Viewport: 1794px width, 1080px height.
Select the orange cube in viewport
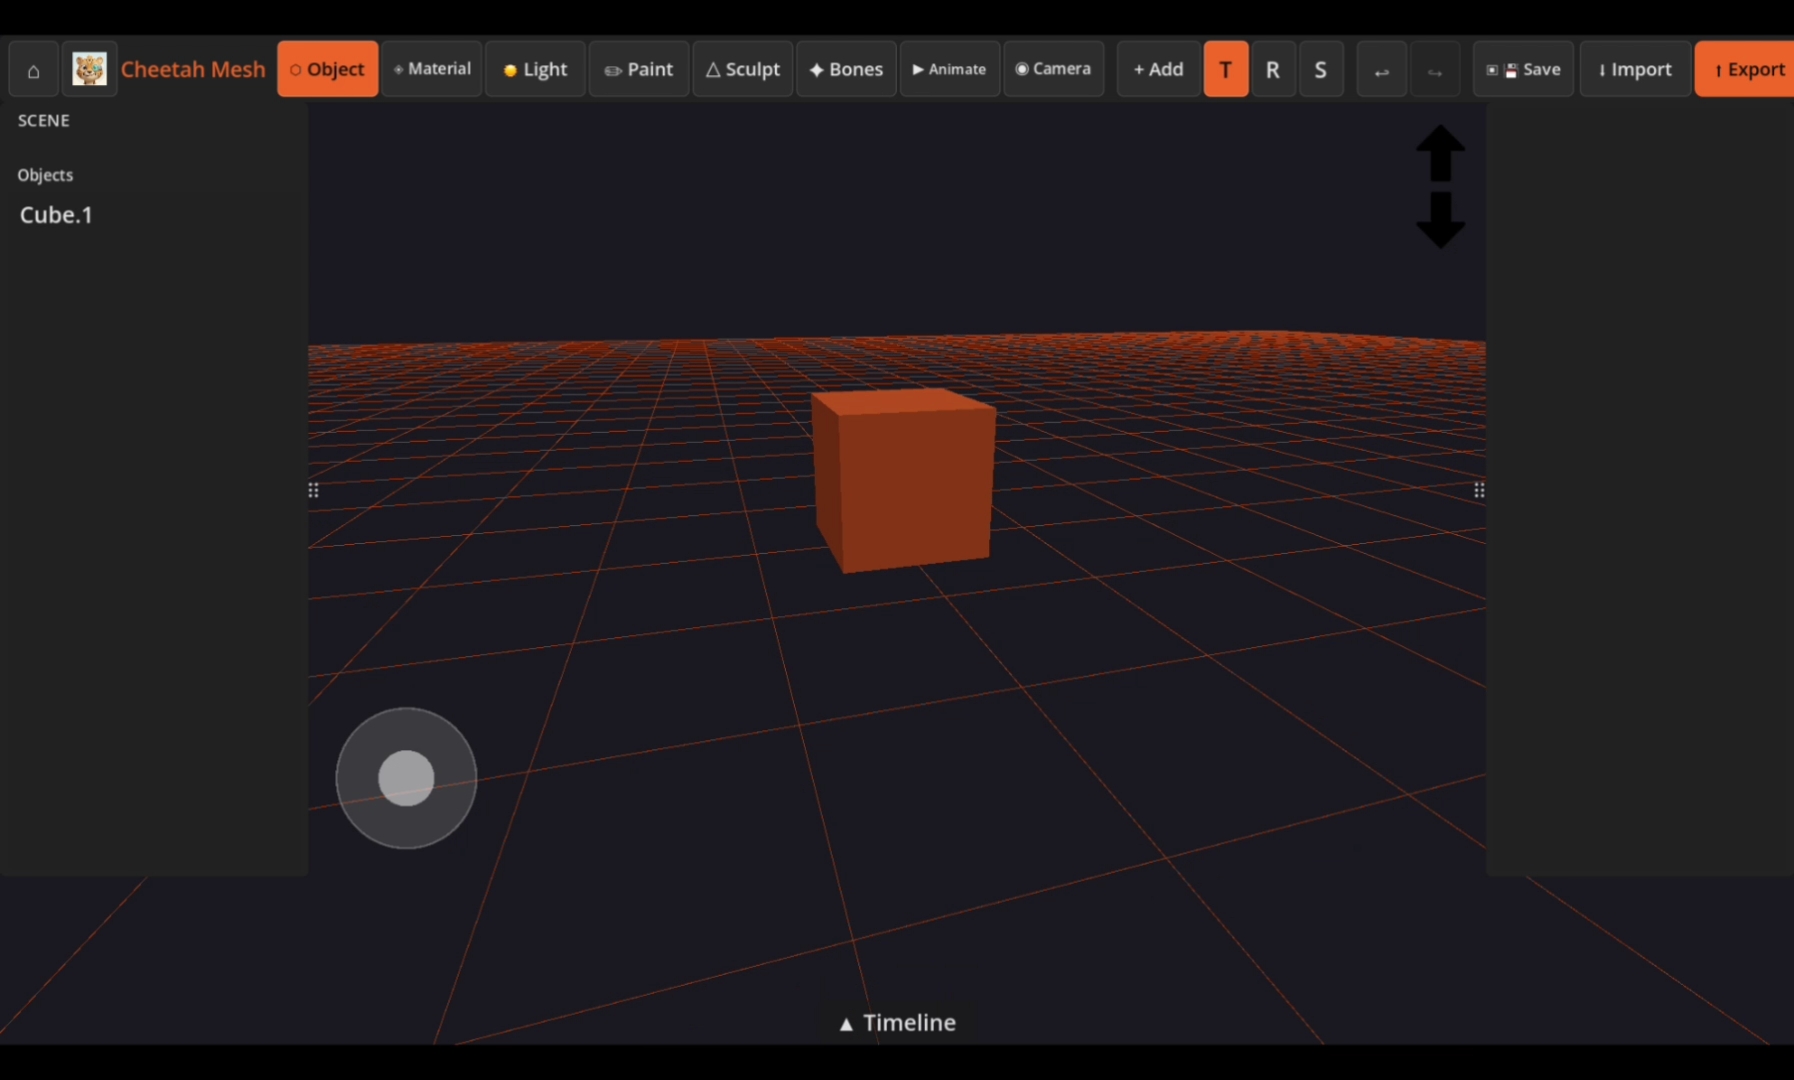[904, 480]
